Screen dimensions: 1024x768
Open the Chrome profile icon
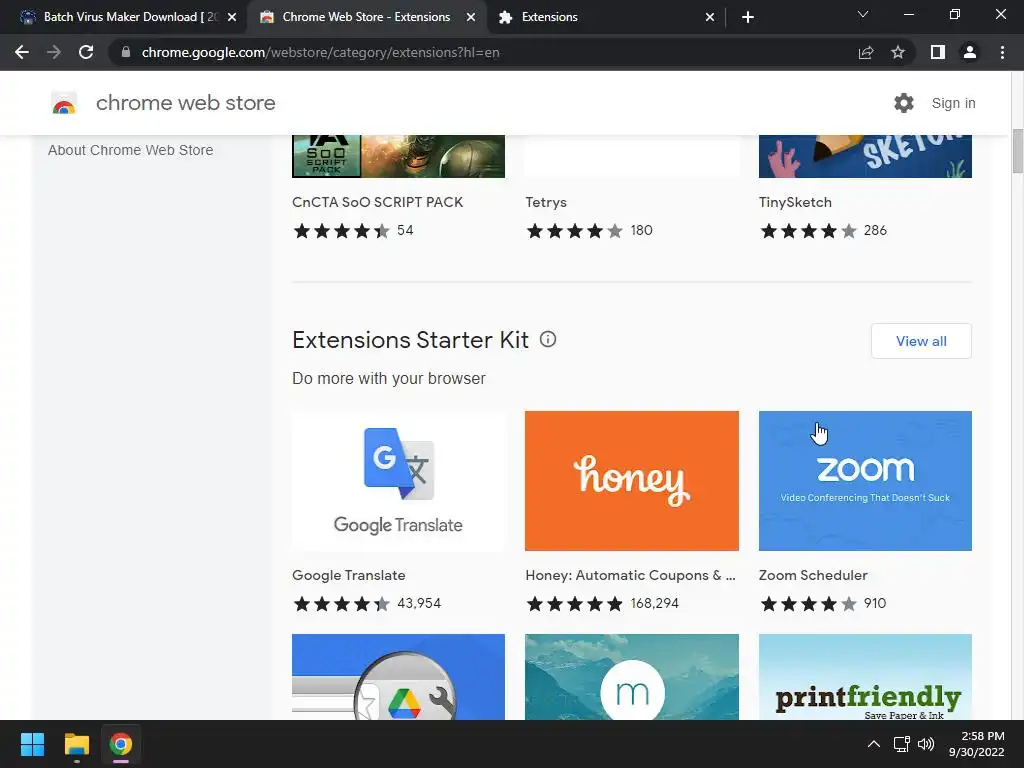970,52
